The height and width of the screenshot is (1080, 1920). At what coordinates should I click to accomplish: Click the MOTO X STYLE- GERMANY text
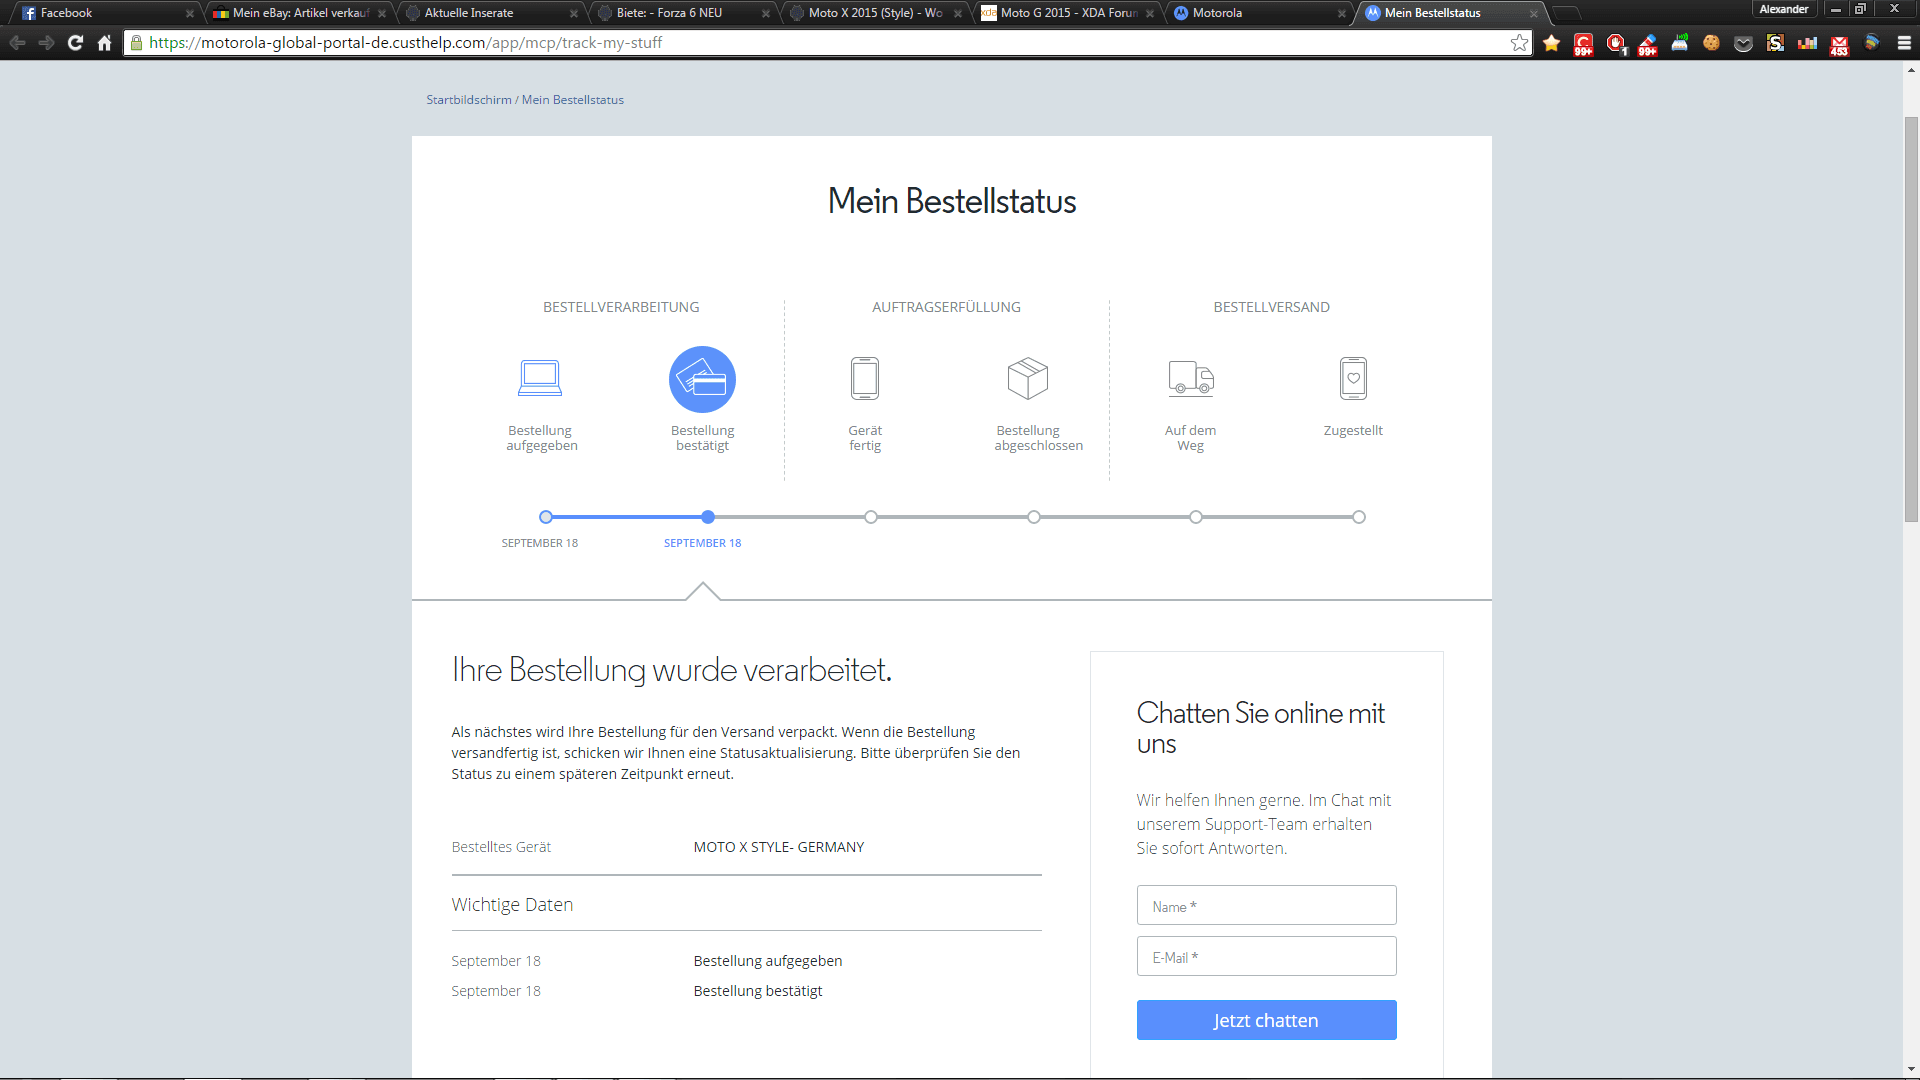click(x=779, y=847)
